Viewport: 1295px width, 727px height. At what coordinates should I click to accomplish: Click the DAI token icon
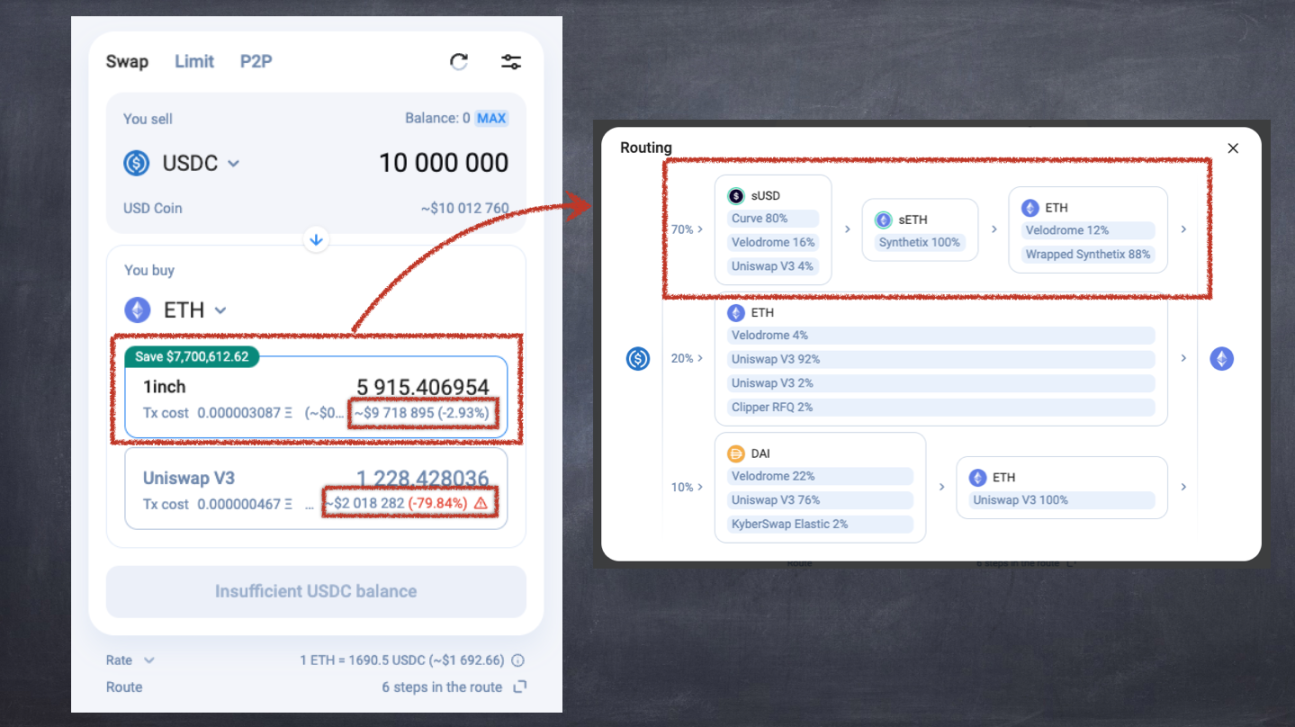pos(736,454)
